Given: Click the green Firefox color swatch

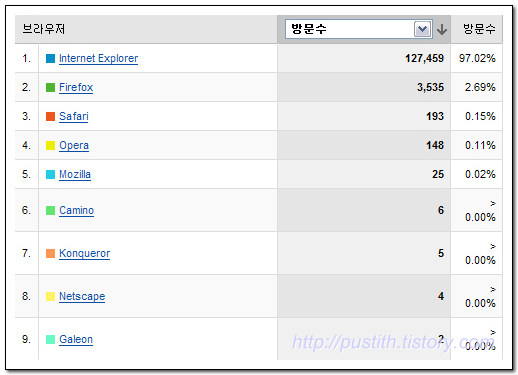Looking at the screenshot, I should click(50, 88).
